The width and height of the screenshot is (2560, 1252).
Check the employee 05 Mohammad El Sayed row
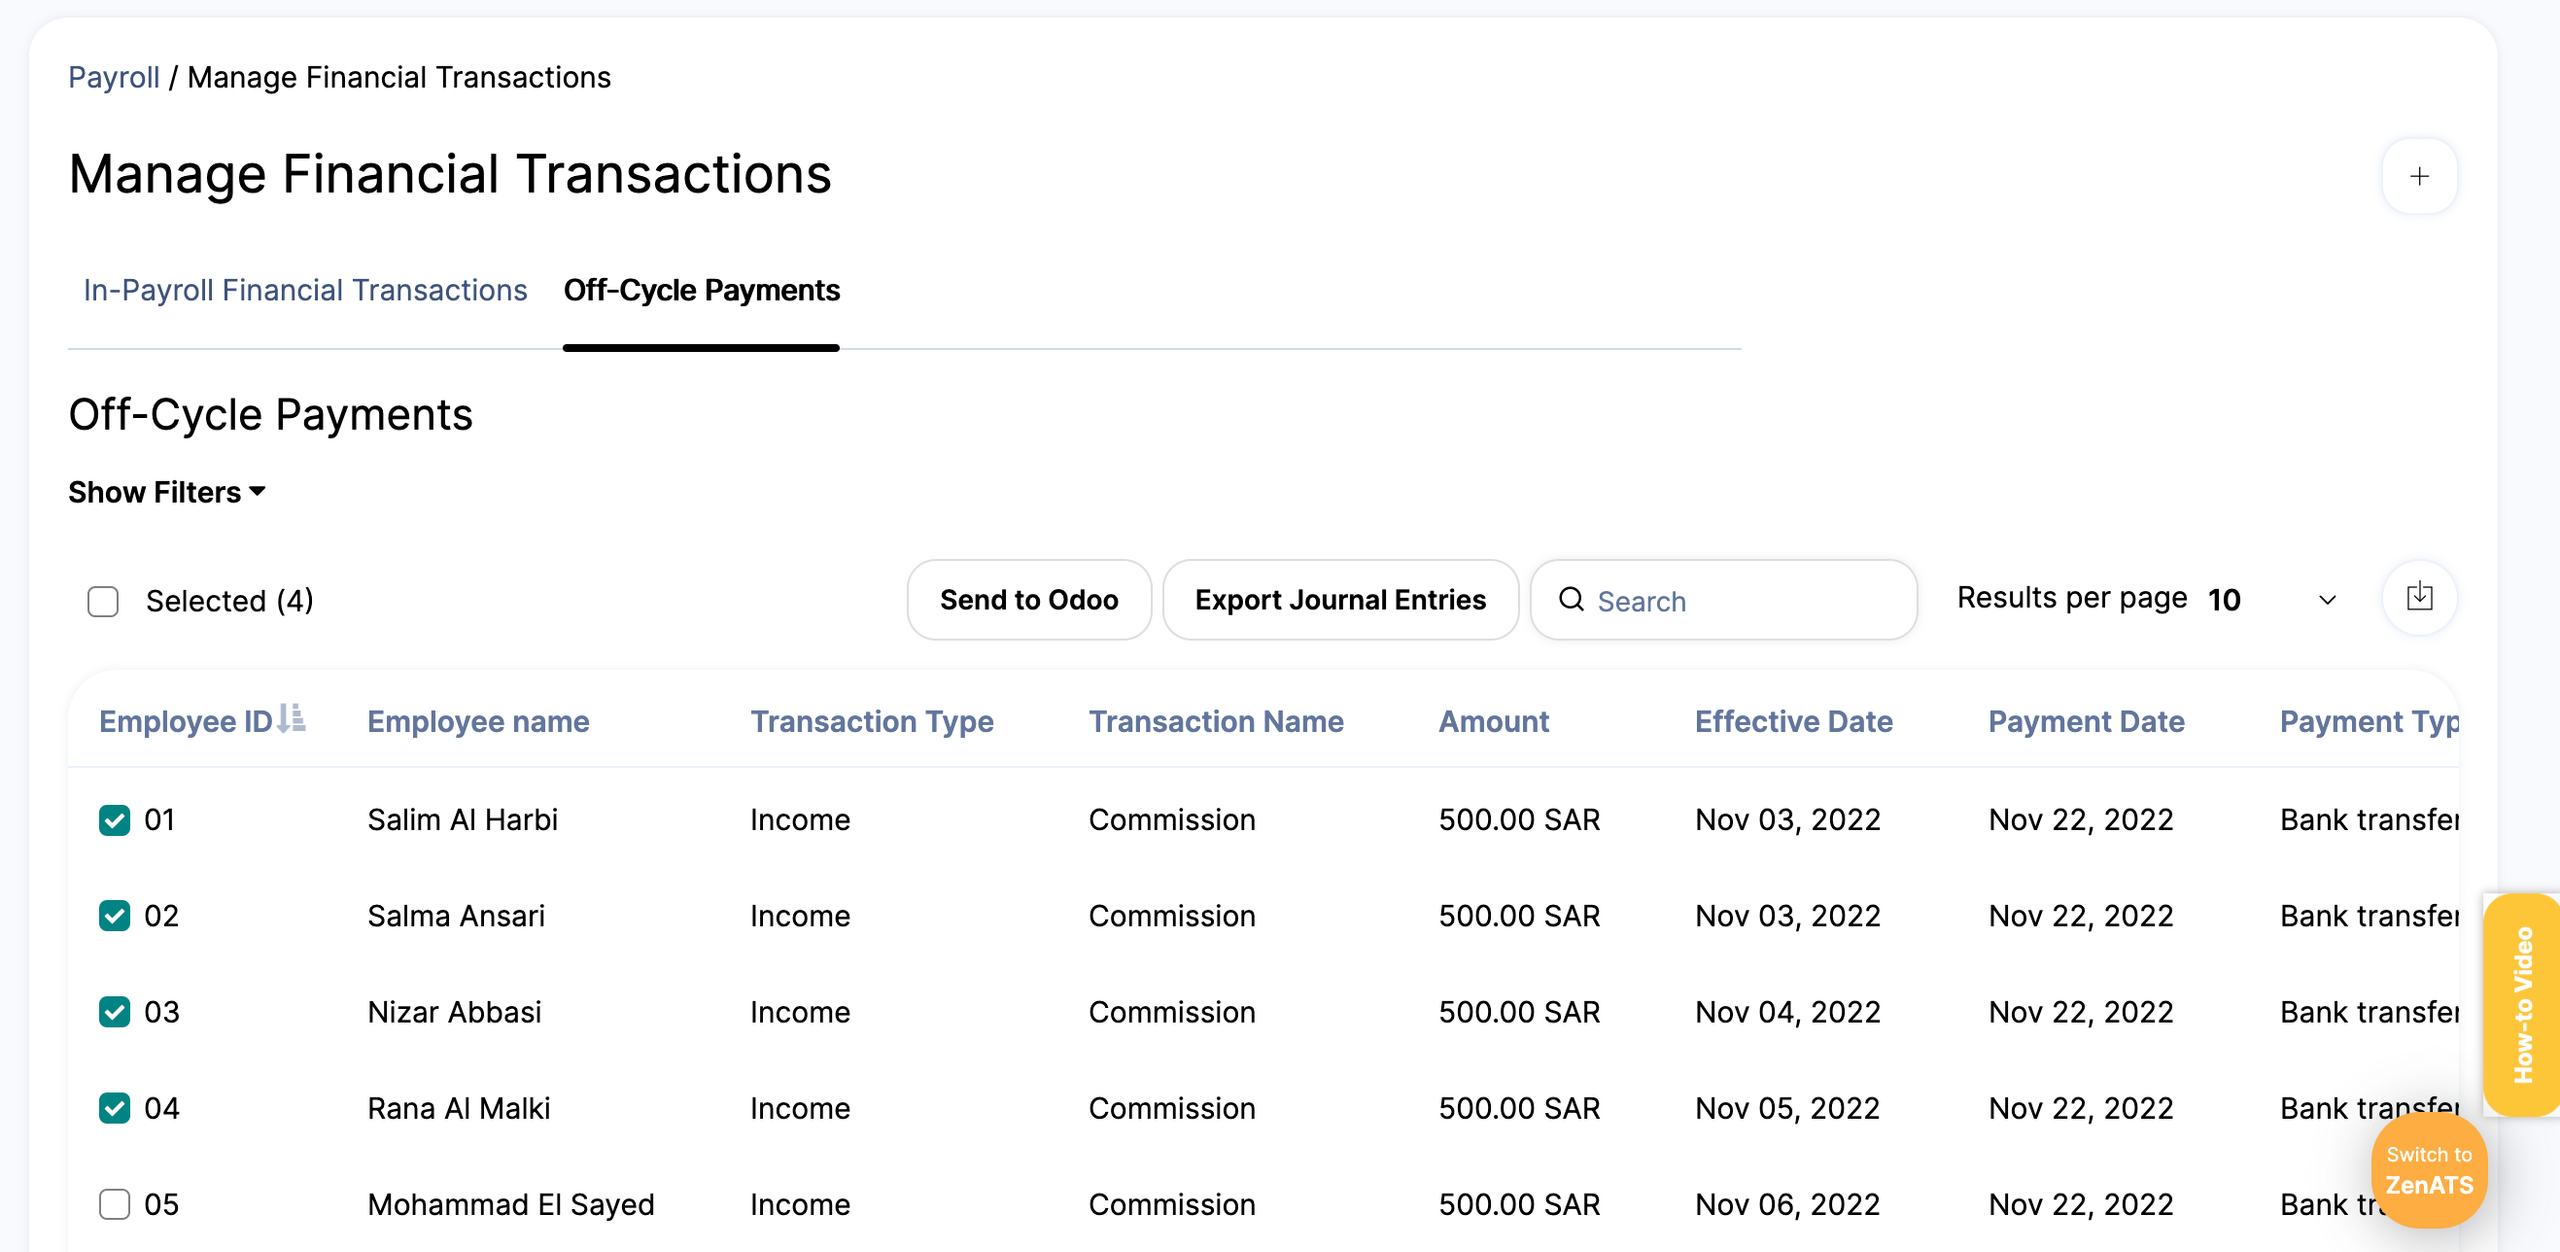[115, 1204]
